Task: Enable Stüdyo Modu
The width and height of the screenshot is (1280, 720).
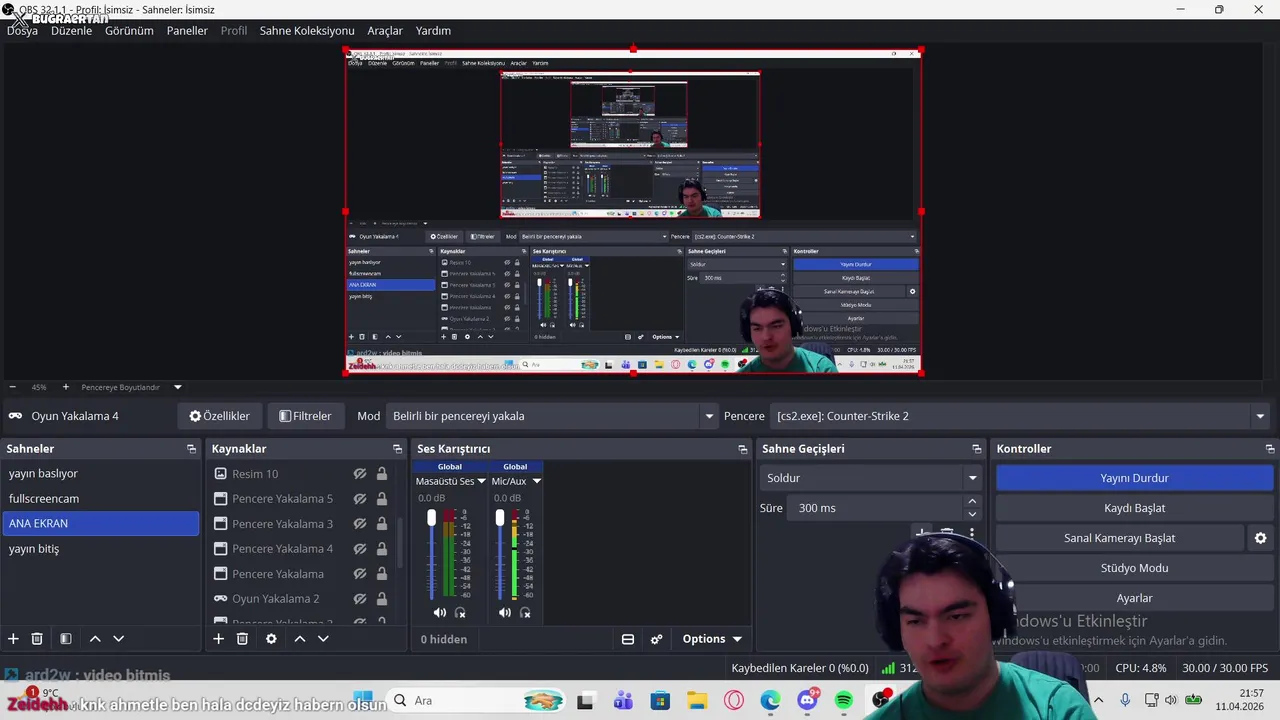Action: coord(1134,568)
